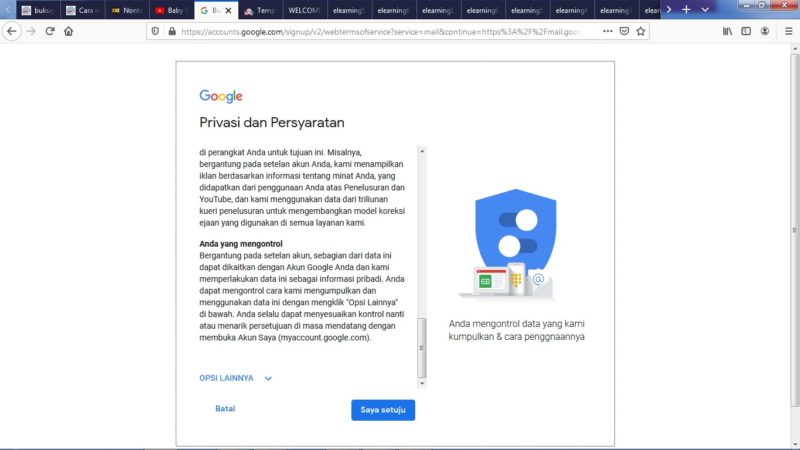The image size is (800, 450).
Task: Switch to the 'Nonto' tab
Action: 127,10
